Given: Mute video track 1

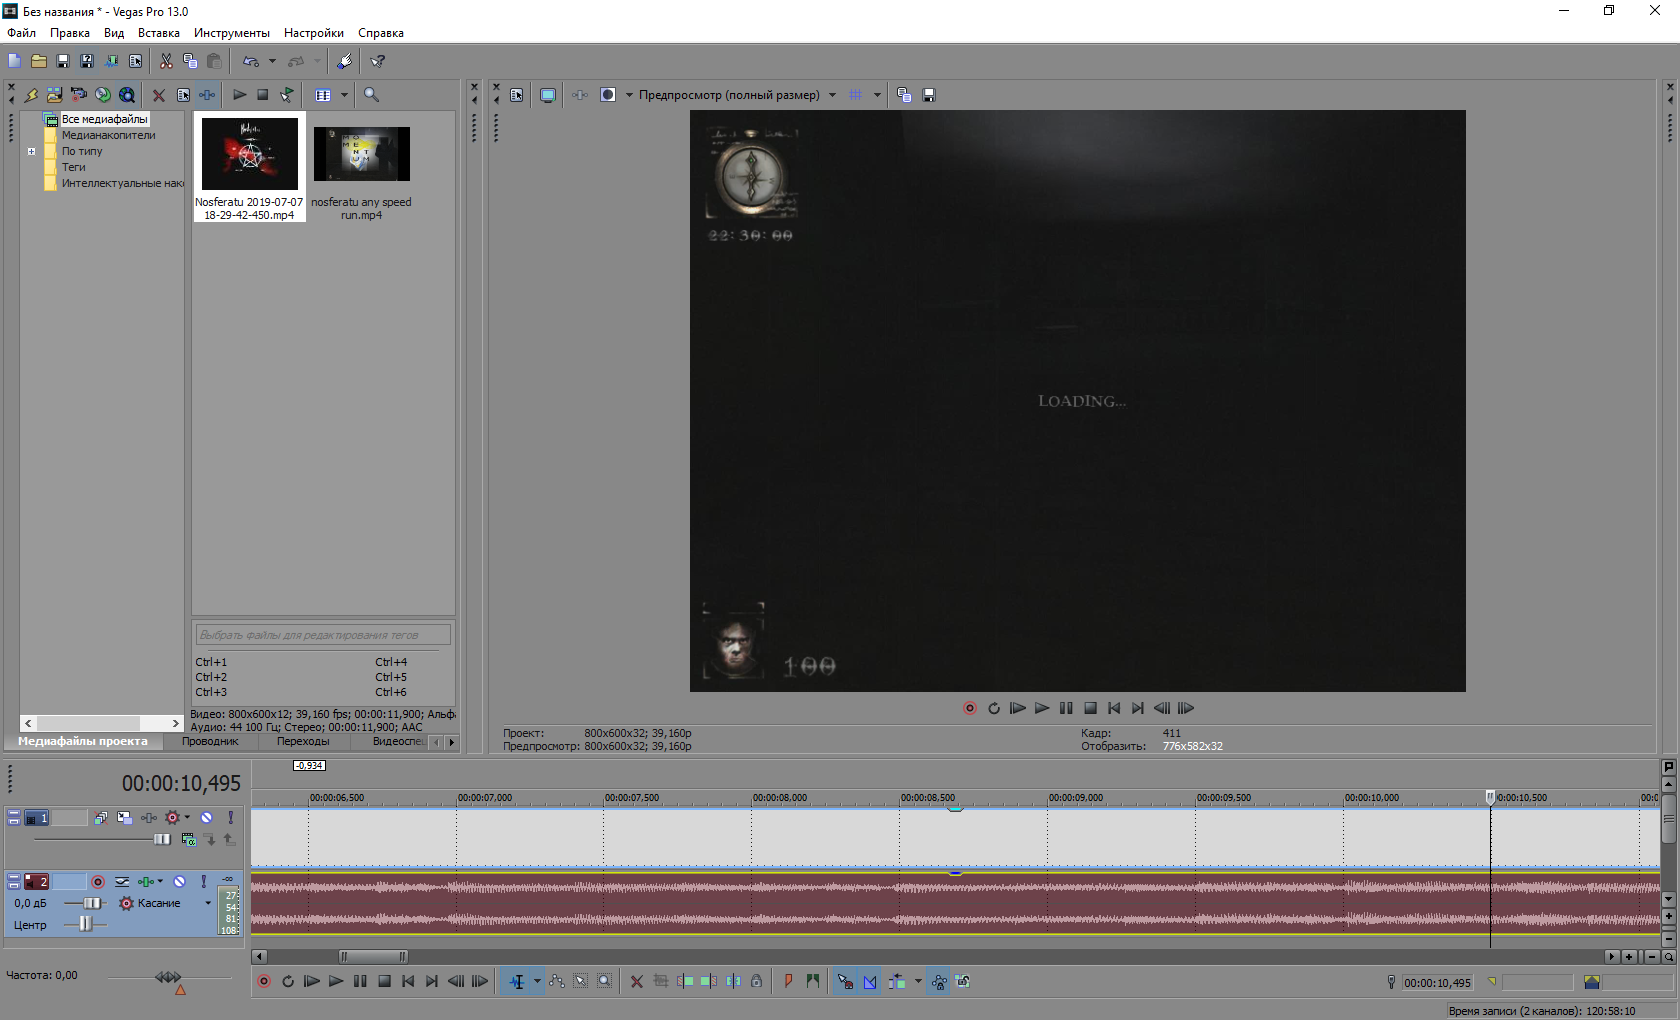Looking at the screenshot, I should 207,818.
